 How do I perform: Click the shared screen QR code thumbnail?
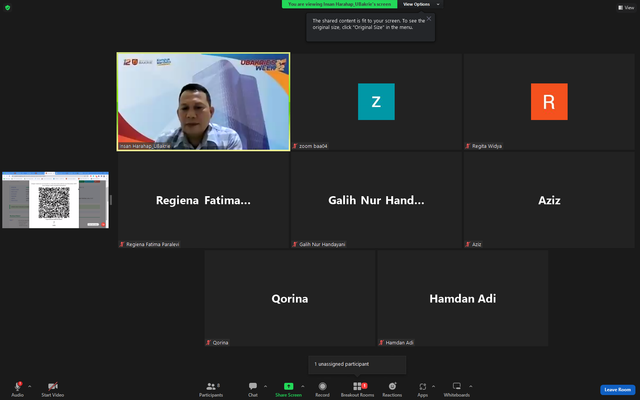56,200
